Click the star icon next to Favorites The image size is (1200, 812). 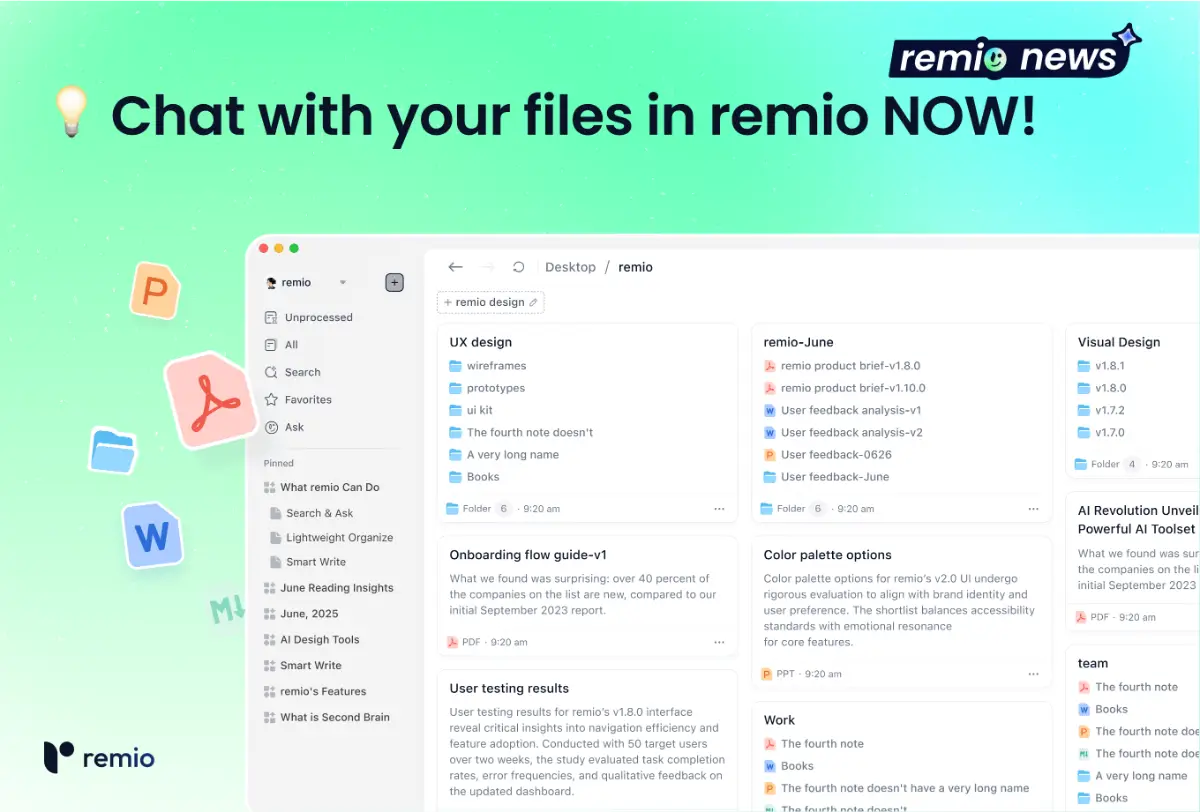(270, 399)
